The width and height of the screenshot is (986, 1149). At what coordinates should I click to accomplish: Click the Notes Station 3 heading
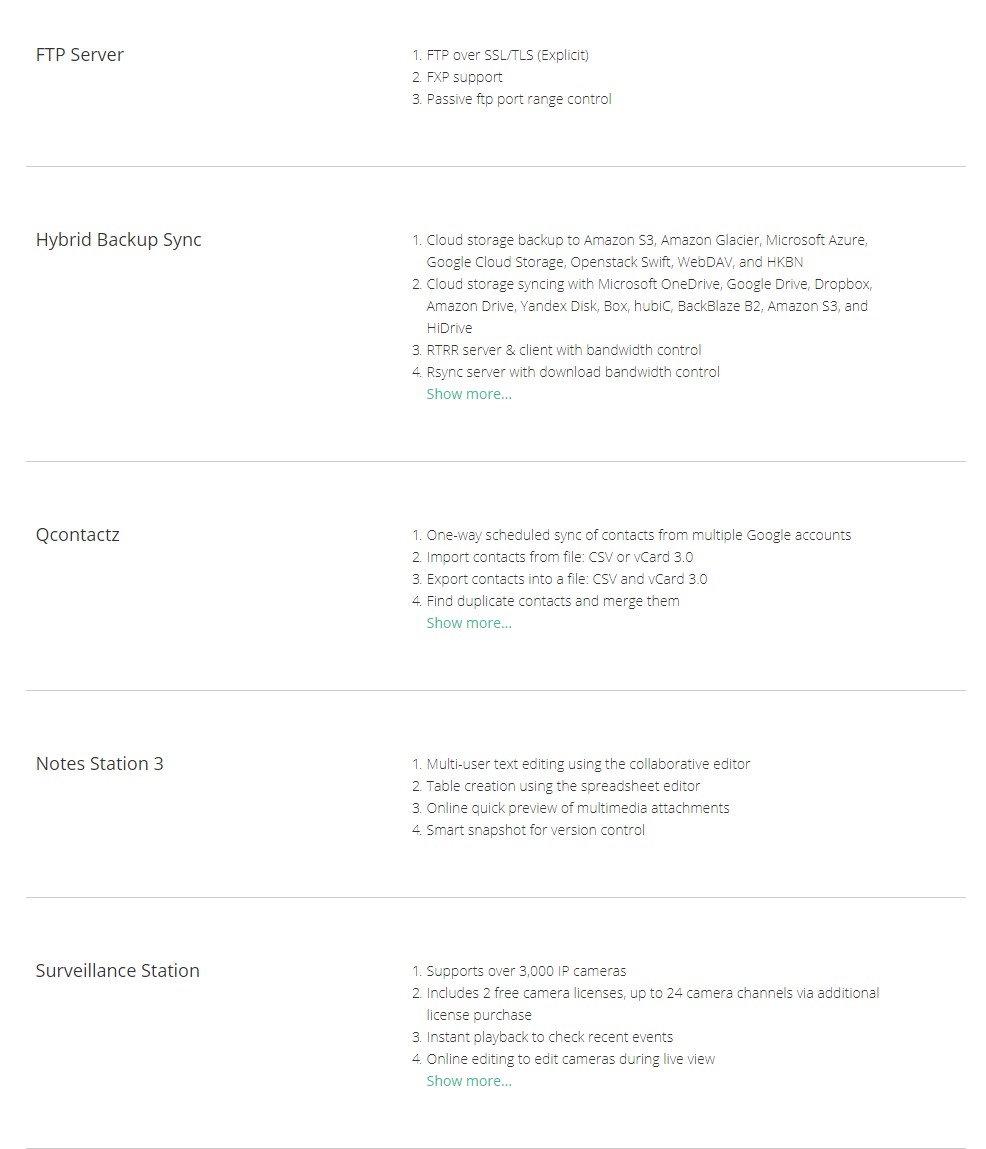(99, 764)
